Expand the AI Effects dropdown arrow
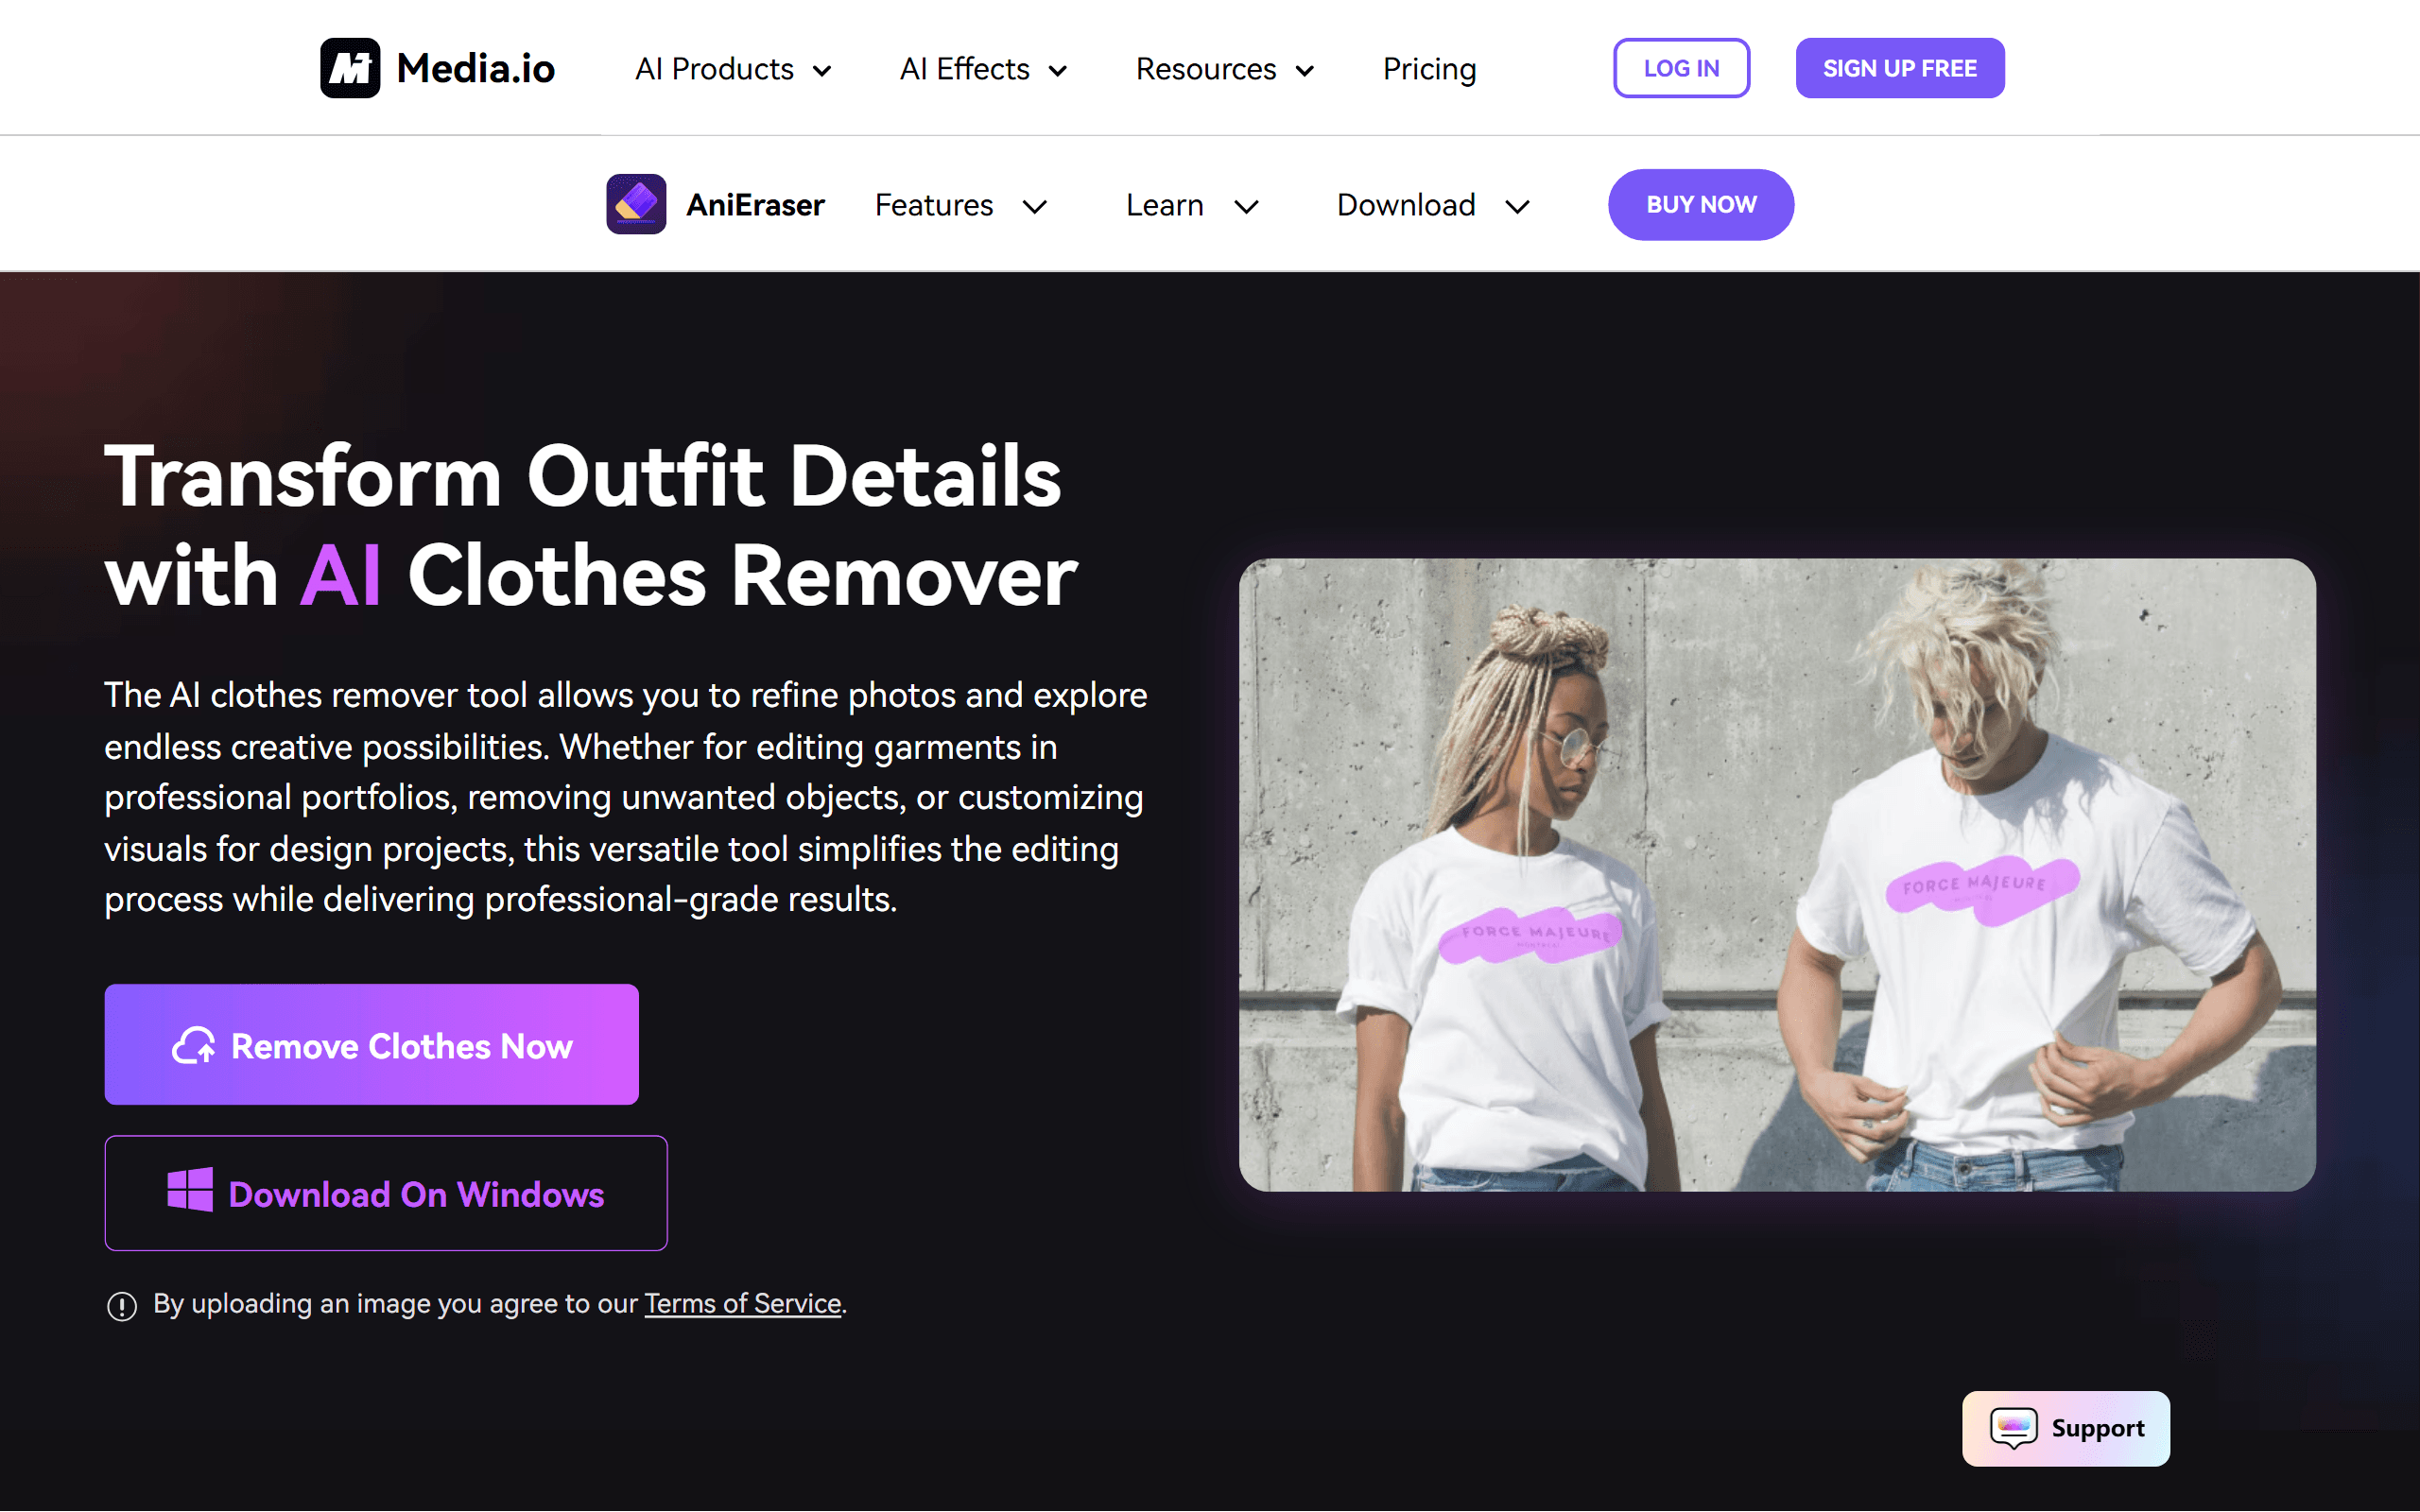 click(x=1058, y=71)
